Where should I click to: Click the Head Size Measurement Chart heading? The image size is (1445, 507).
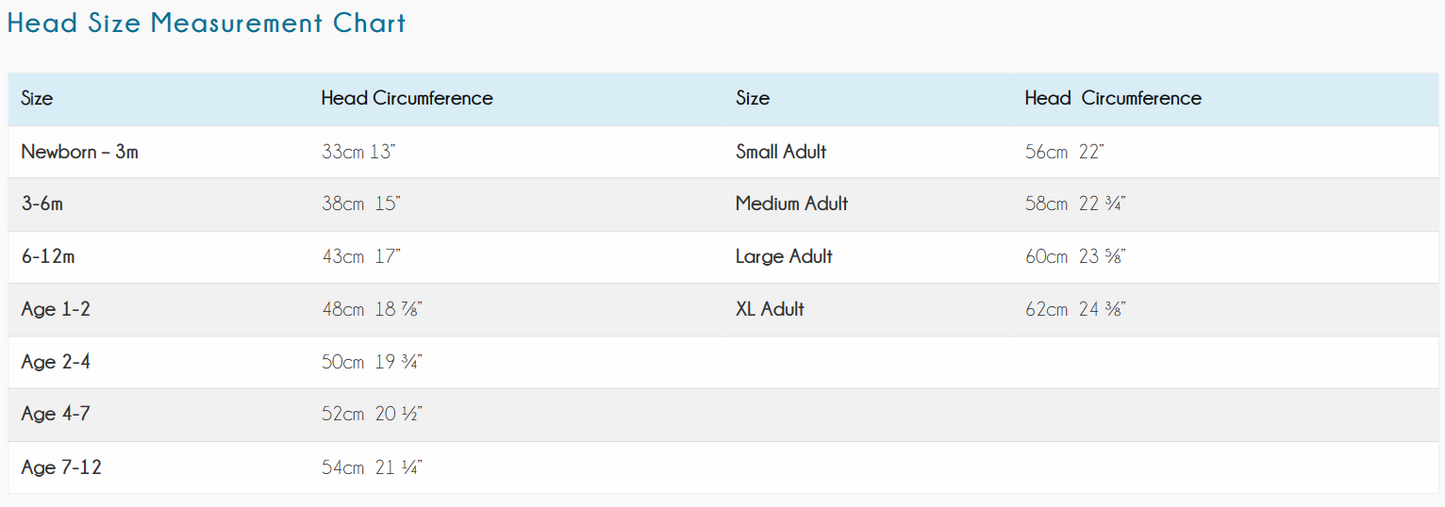pos(206,24)
